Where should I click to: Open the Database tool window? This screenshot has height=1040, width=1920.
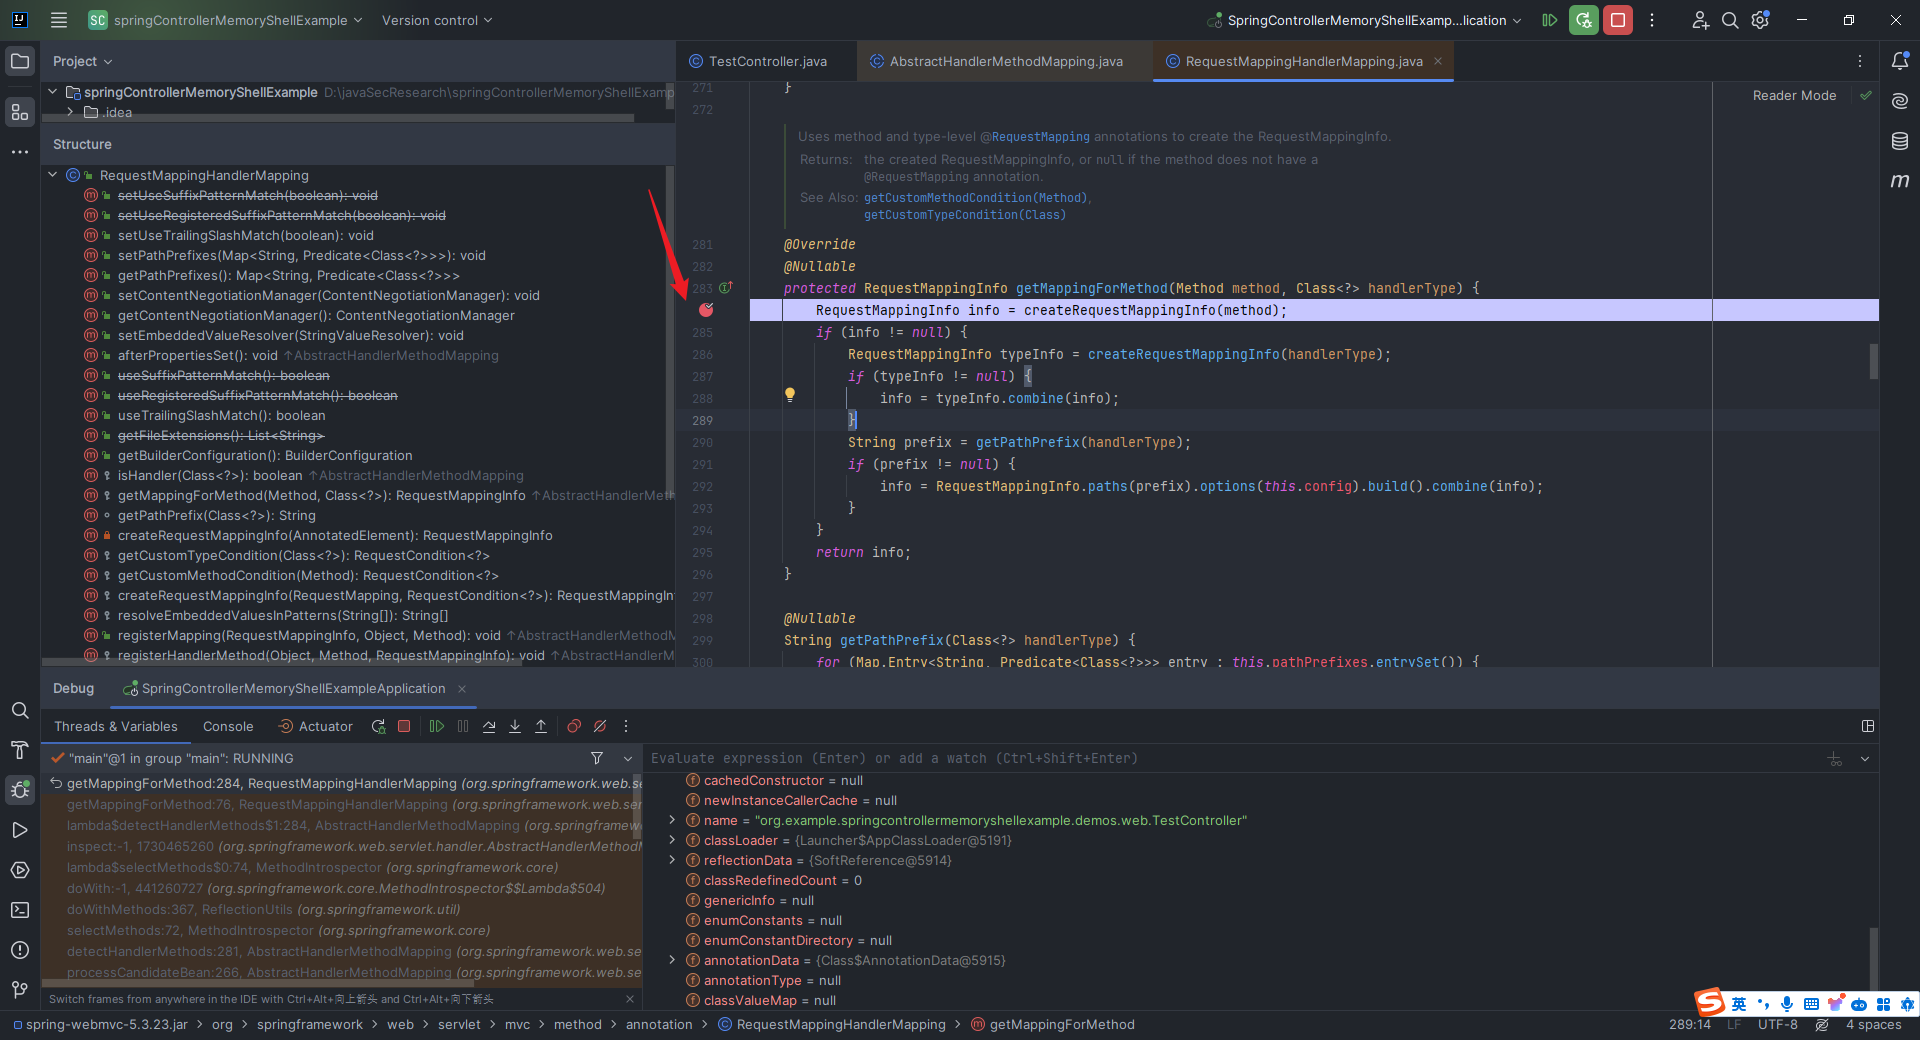pyautogui.click(x=1900, y=141)
